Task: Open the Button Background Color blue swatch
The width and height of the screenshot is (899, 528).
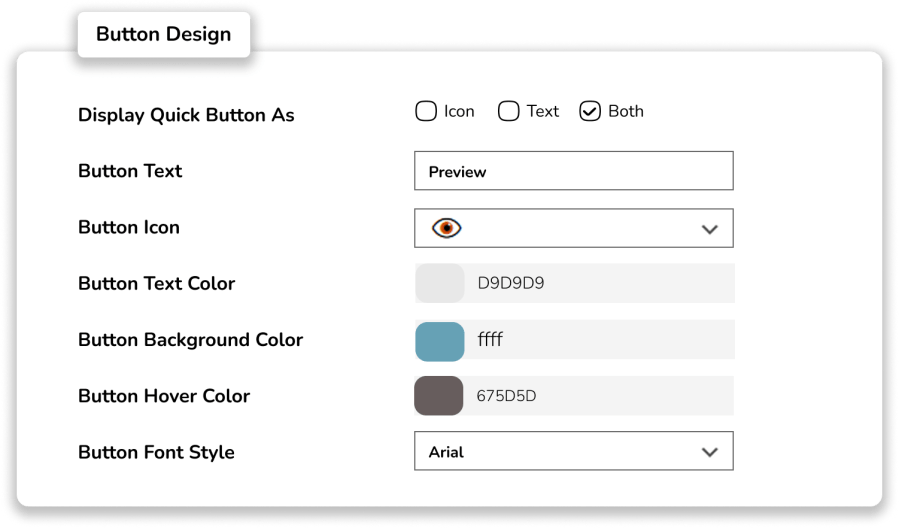Action: click(440, 340)
